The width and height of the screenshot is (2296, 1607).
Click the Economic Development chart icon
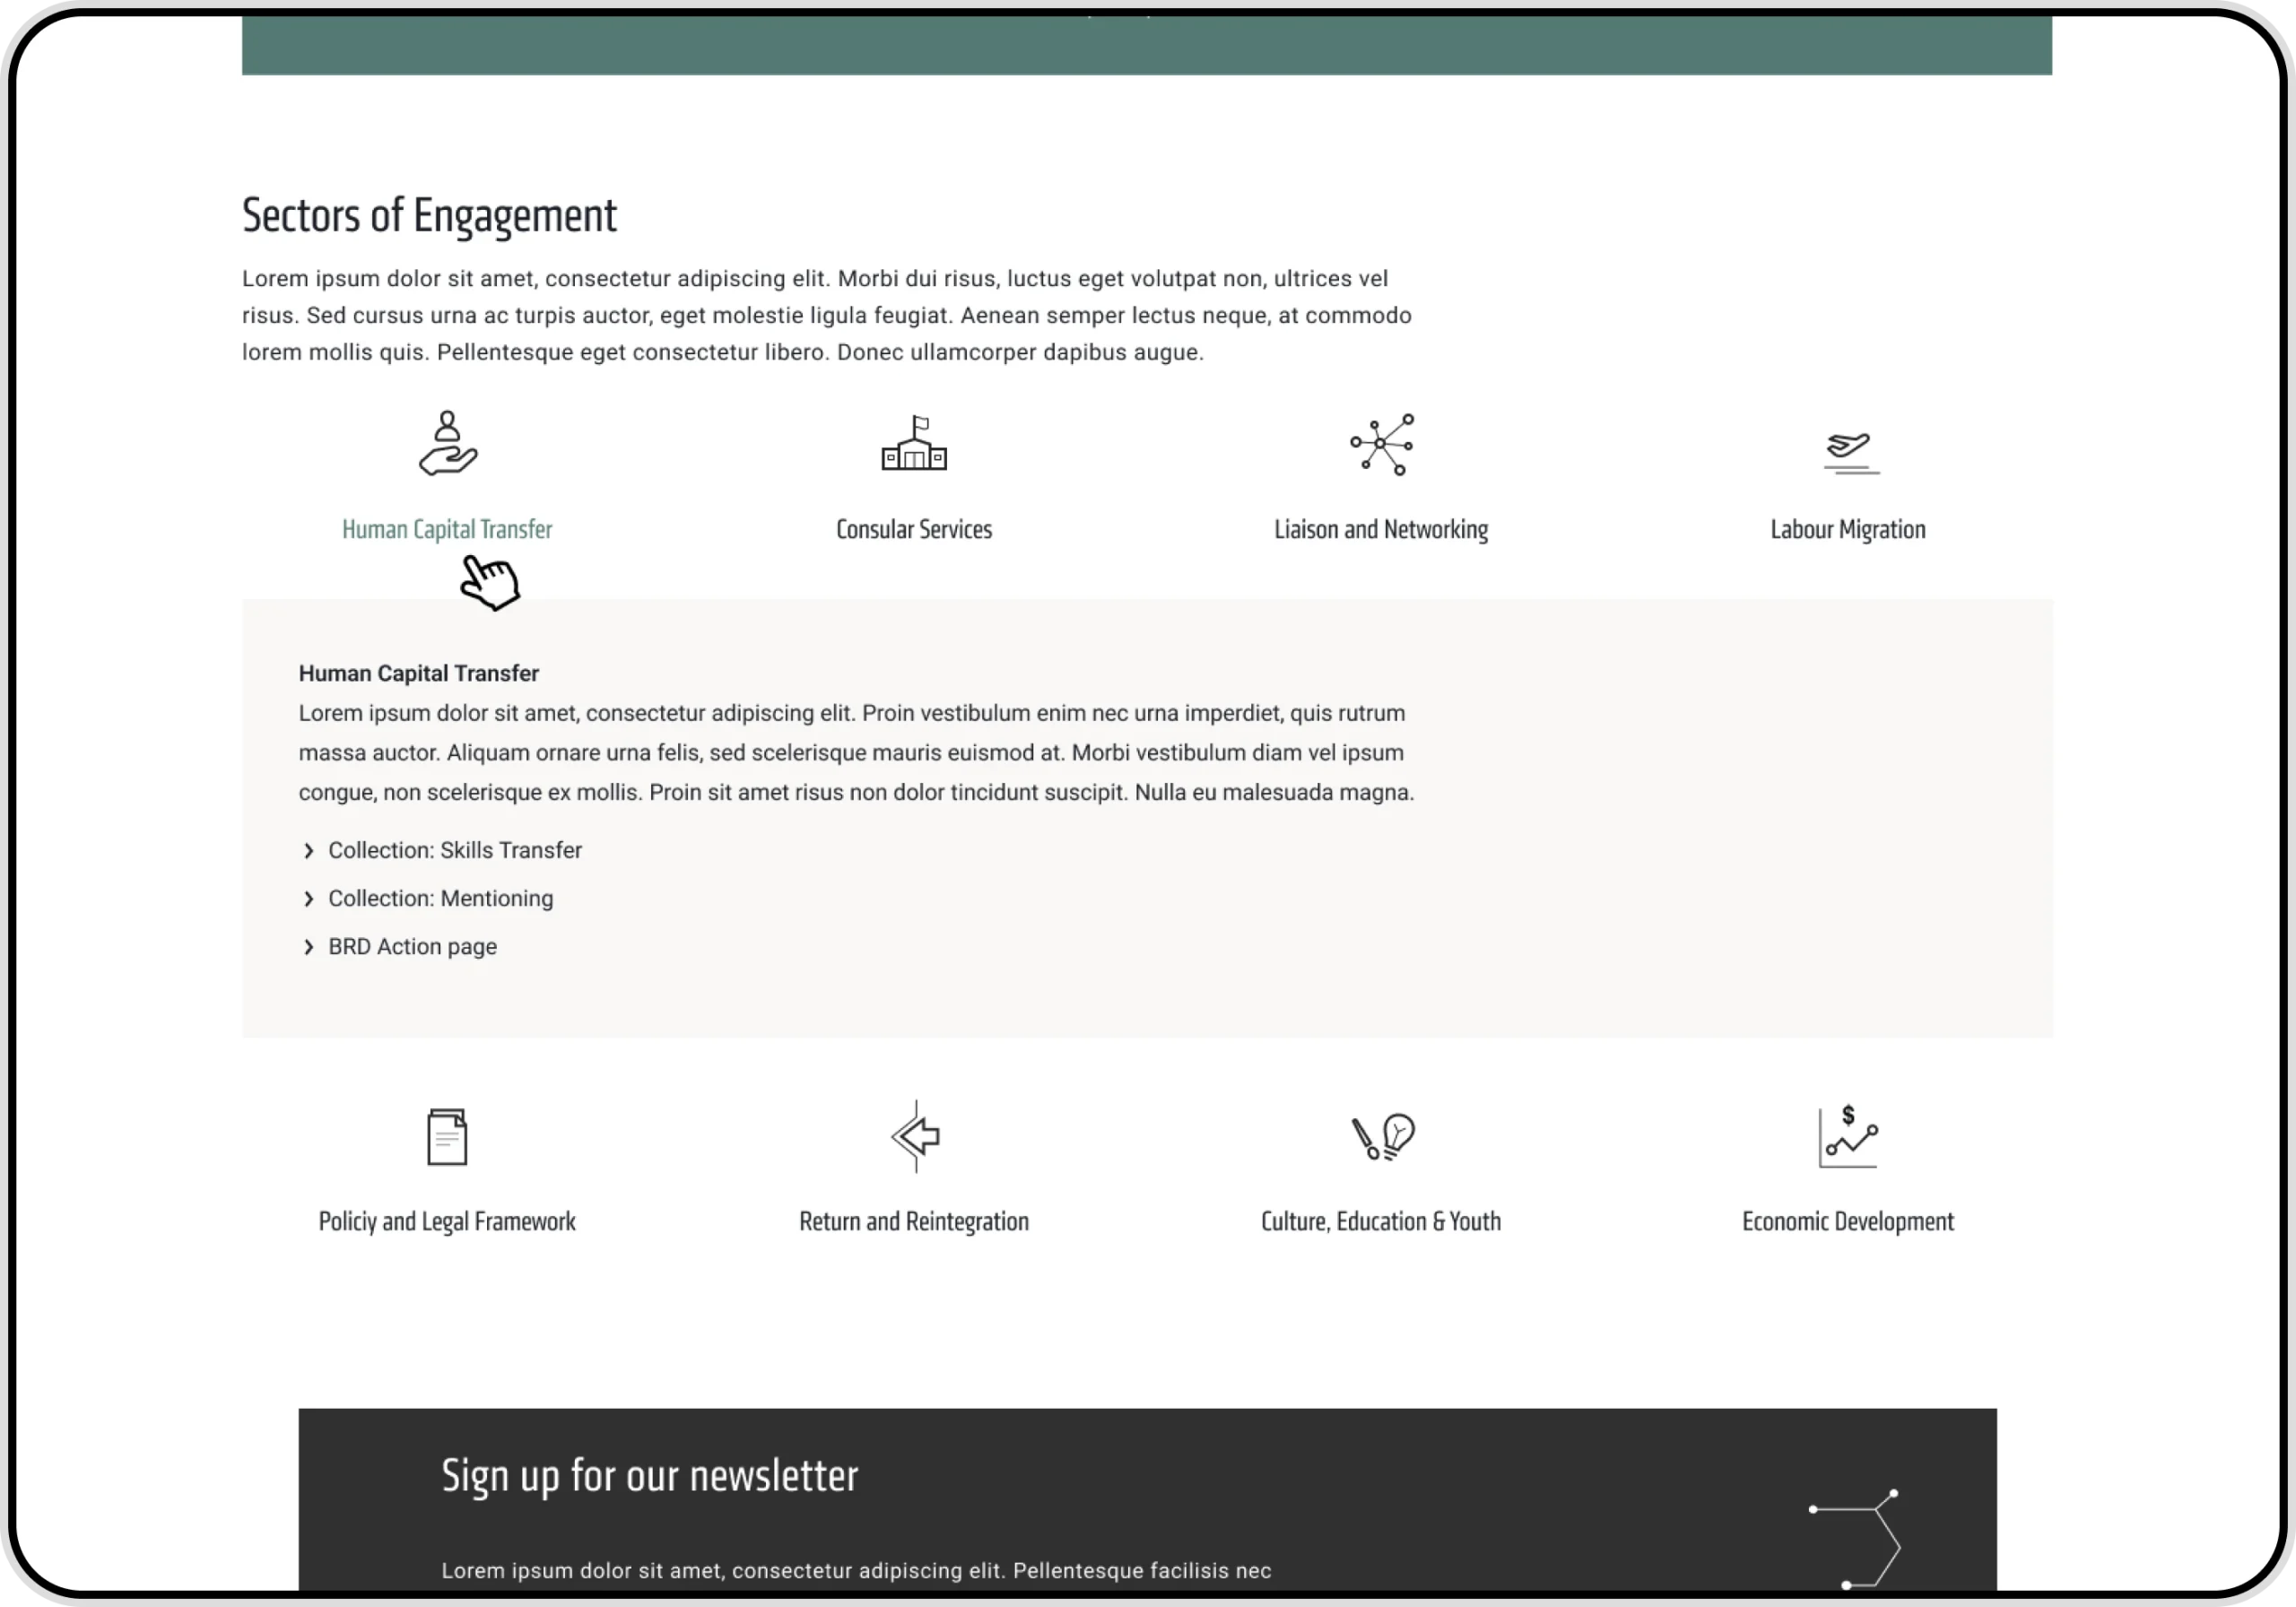(1848, 1136)
